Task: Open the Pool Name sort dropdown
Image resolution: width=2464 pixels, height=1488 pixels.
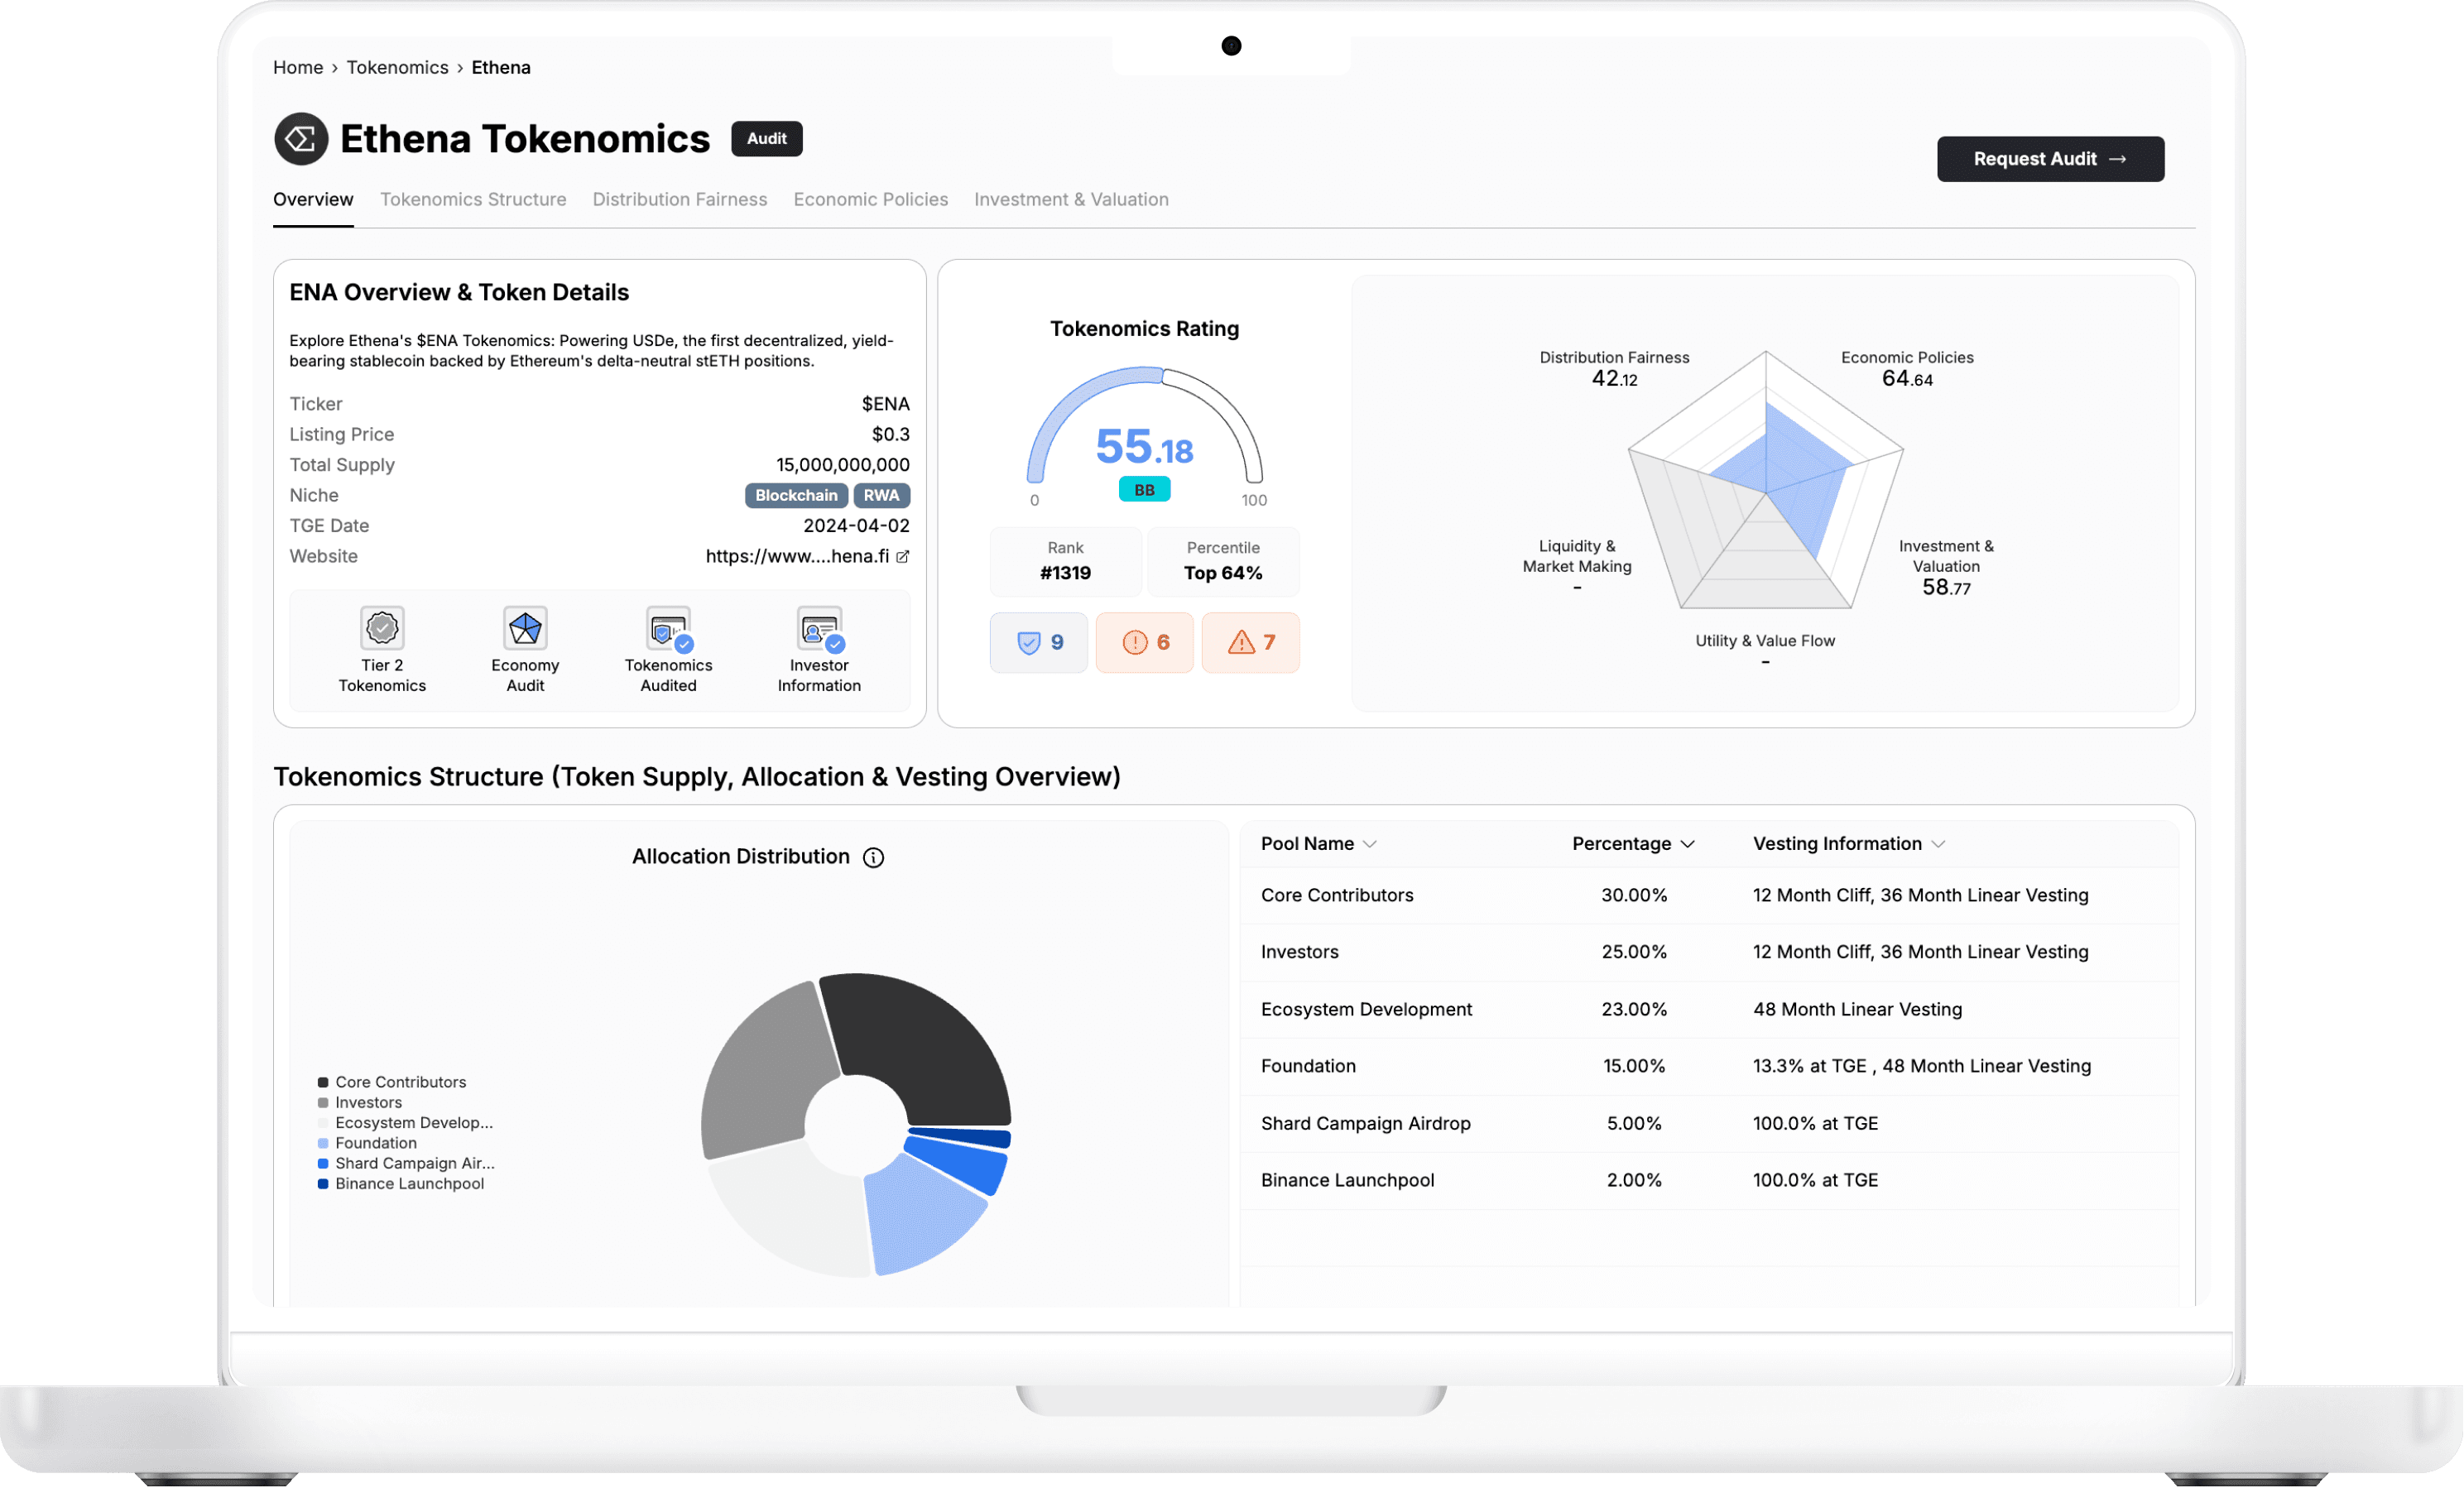Action: (1371, 844)
